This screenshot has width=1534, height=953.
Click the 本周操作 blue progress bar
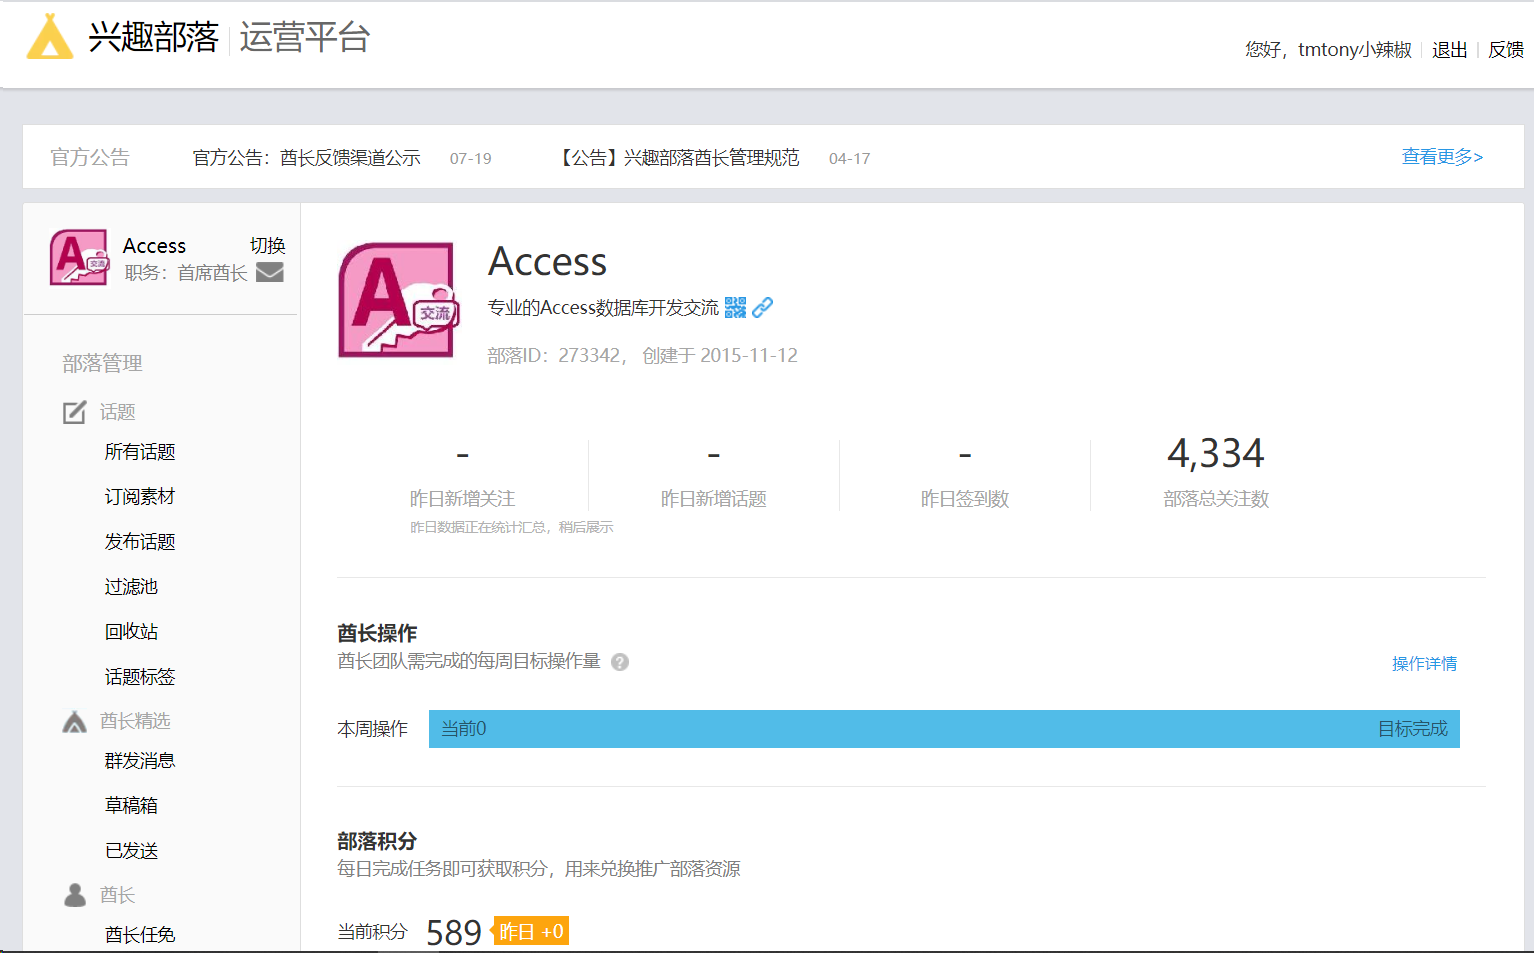click(x=944, y=729)
